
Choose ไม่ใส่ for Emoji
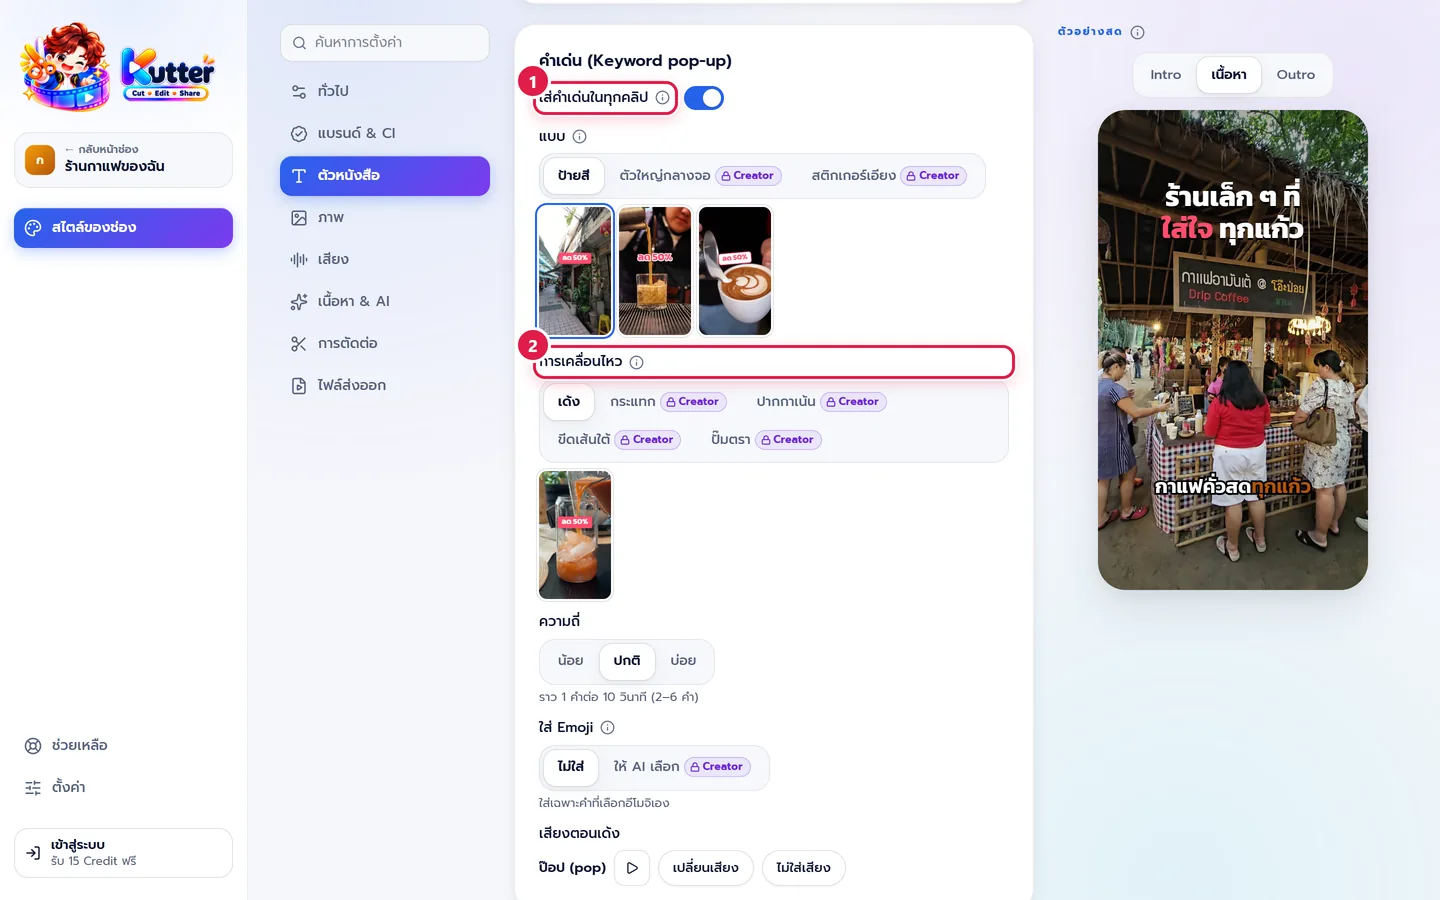571,767
